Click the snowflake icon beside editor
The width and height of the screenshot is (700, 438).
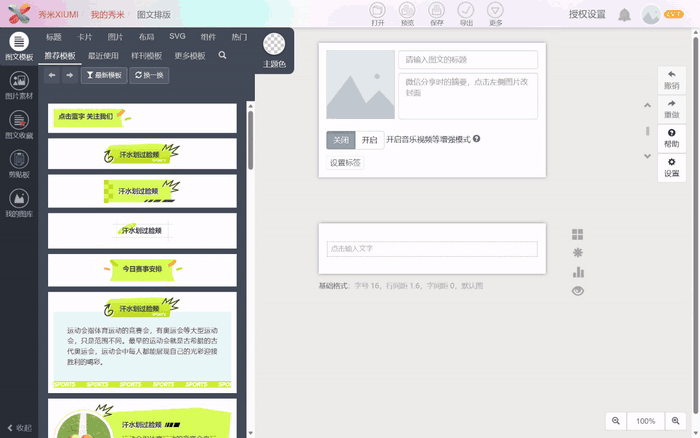[x=577, y=253]
